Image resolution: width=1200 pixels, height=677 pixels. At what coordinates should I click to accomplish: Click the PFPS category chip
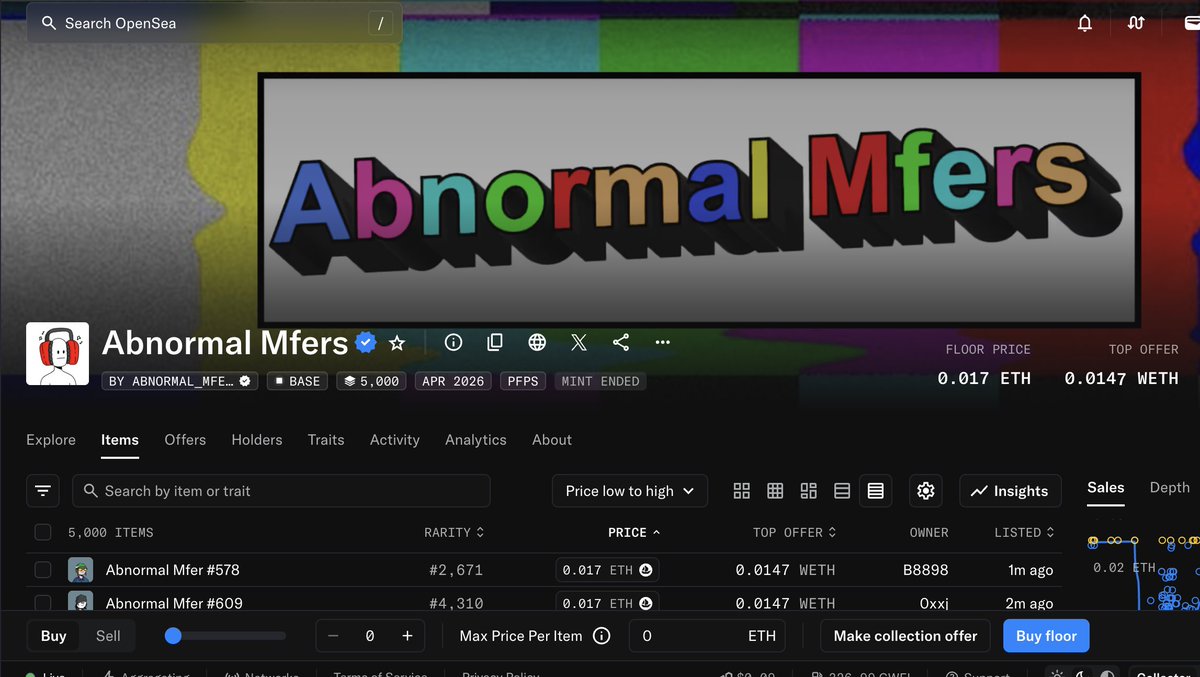tap(523, 381)
